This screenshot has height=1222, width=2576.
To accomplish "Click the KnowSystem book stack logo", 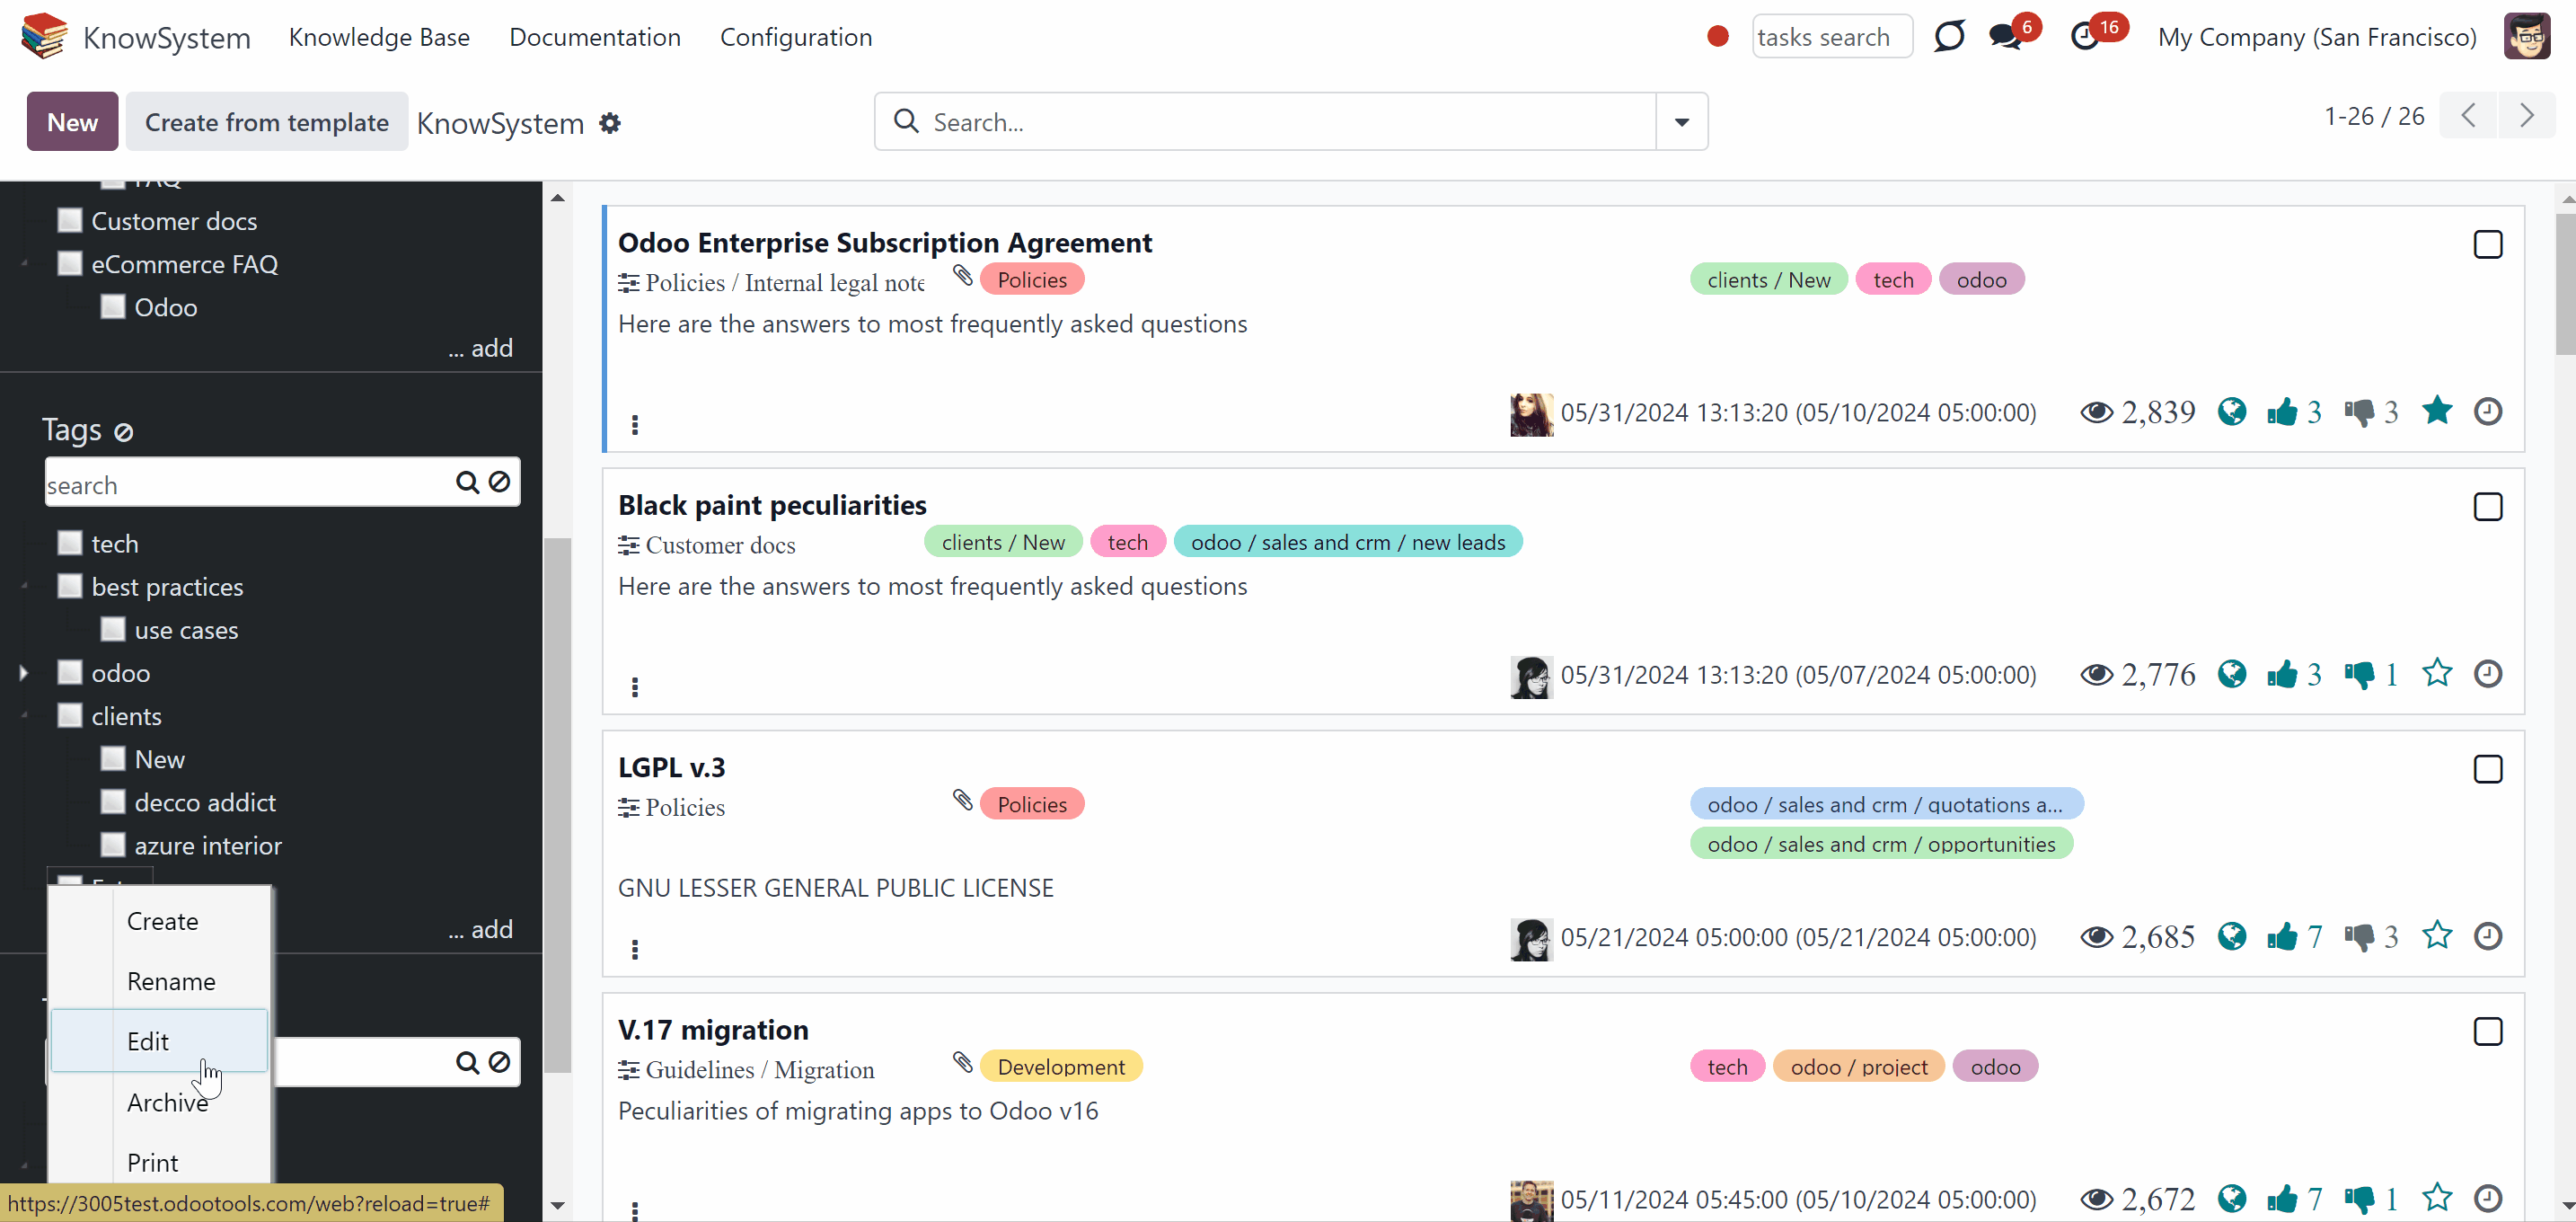I will 45,36.
